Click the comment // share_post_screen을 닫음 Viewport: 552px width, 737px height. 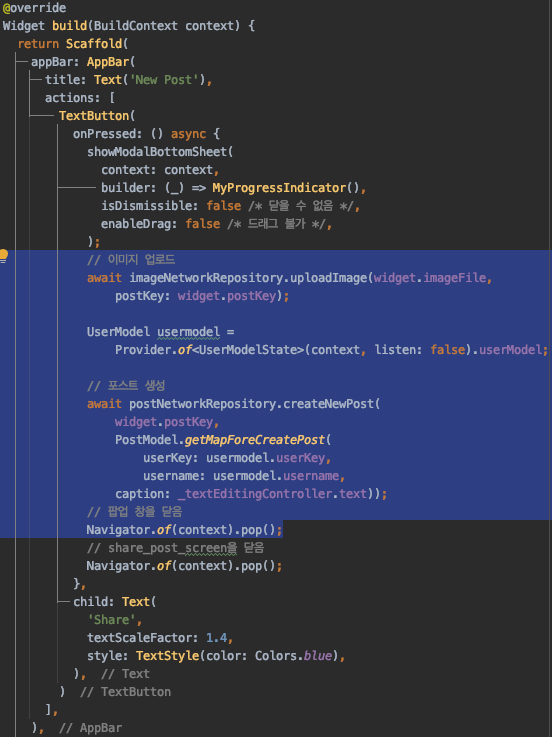click(175, 548)
